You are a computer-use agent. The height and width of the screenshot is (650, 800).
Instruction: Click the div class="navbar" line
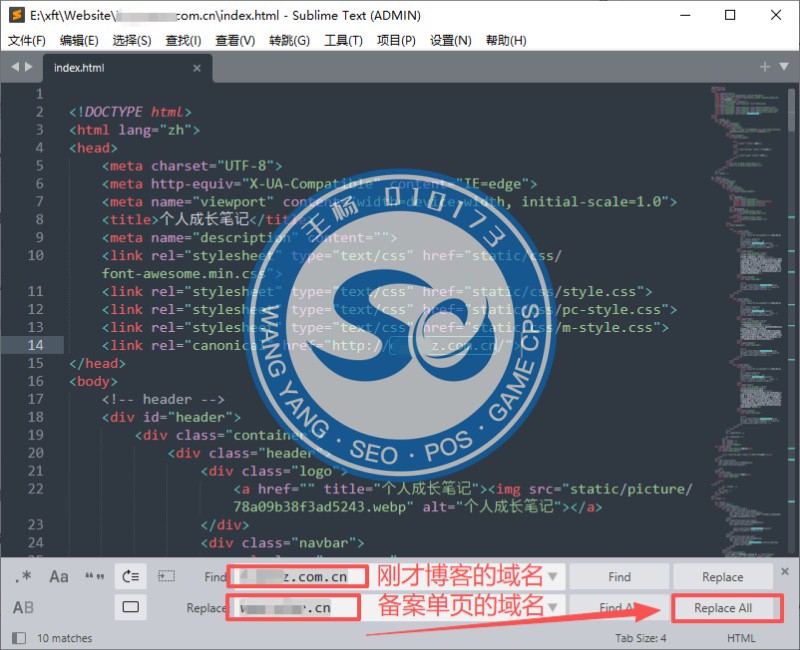(x=282, y=542)
